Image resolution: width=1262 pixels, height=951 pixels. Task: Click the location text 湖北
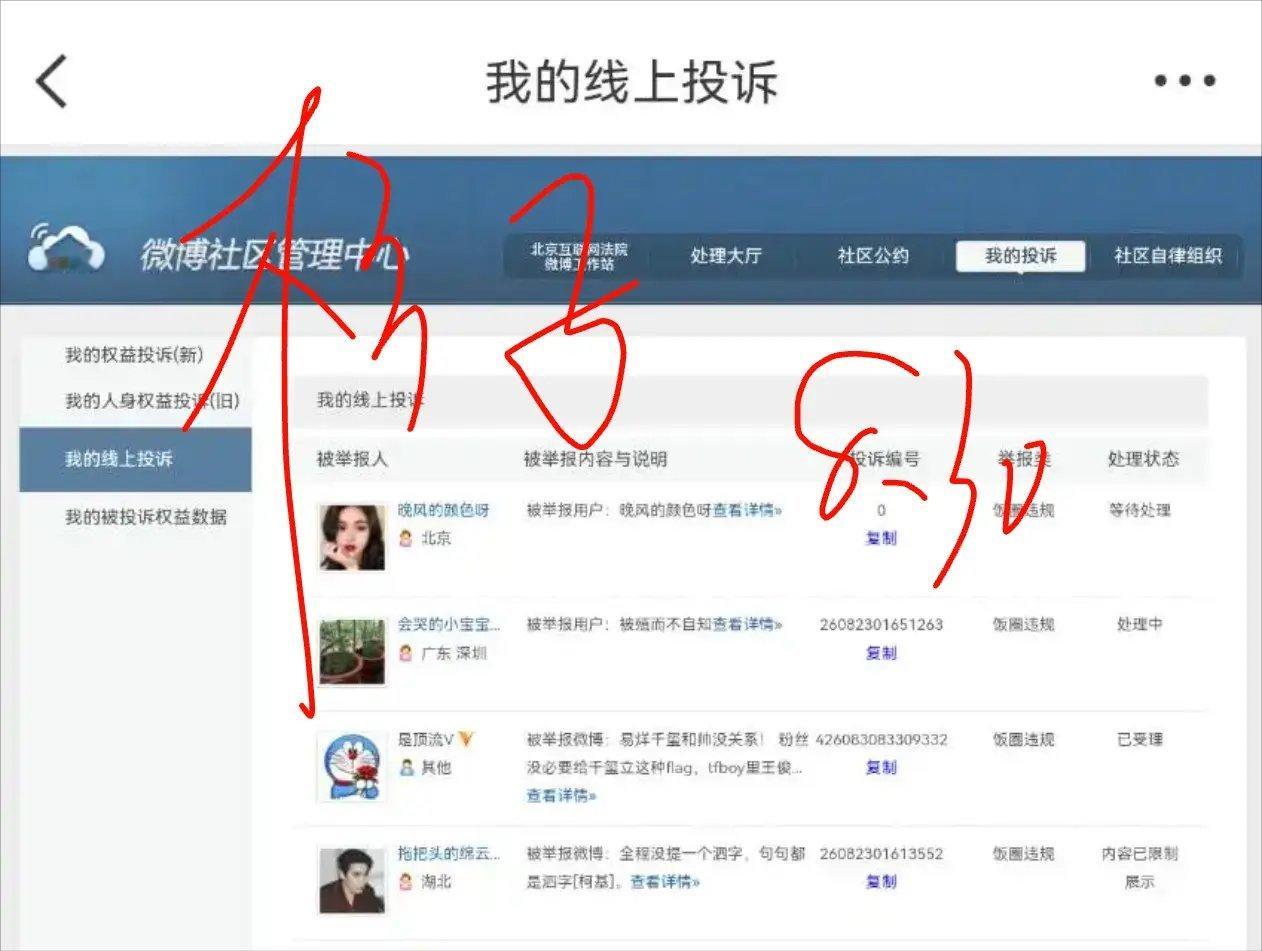pos(437,883)
